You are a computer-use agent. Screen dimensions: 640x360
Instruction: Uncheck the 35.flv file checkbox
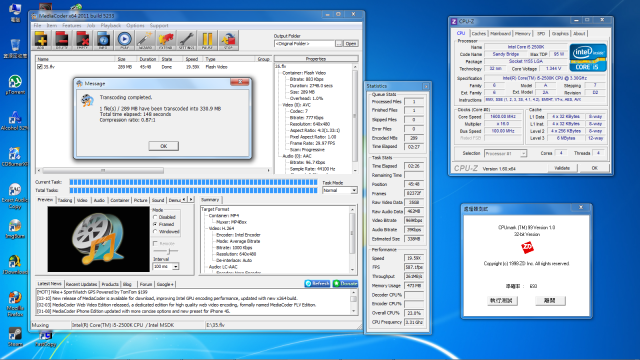coord(40,67)
